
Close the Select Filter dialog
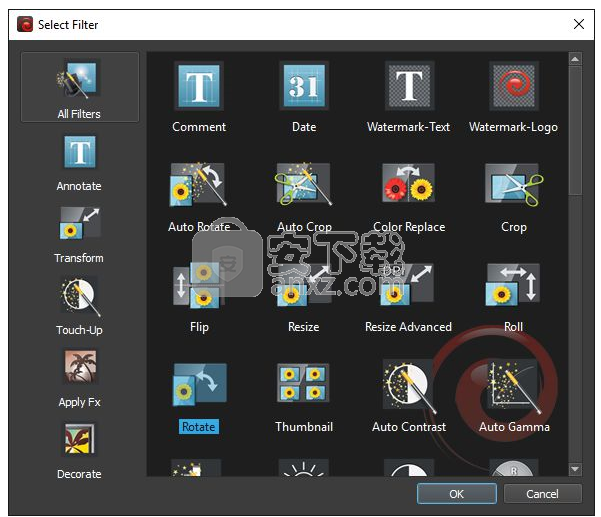pos(577,23)
